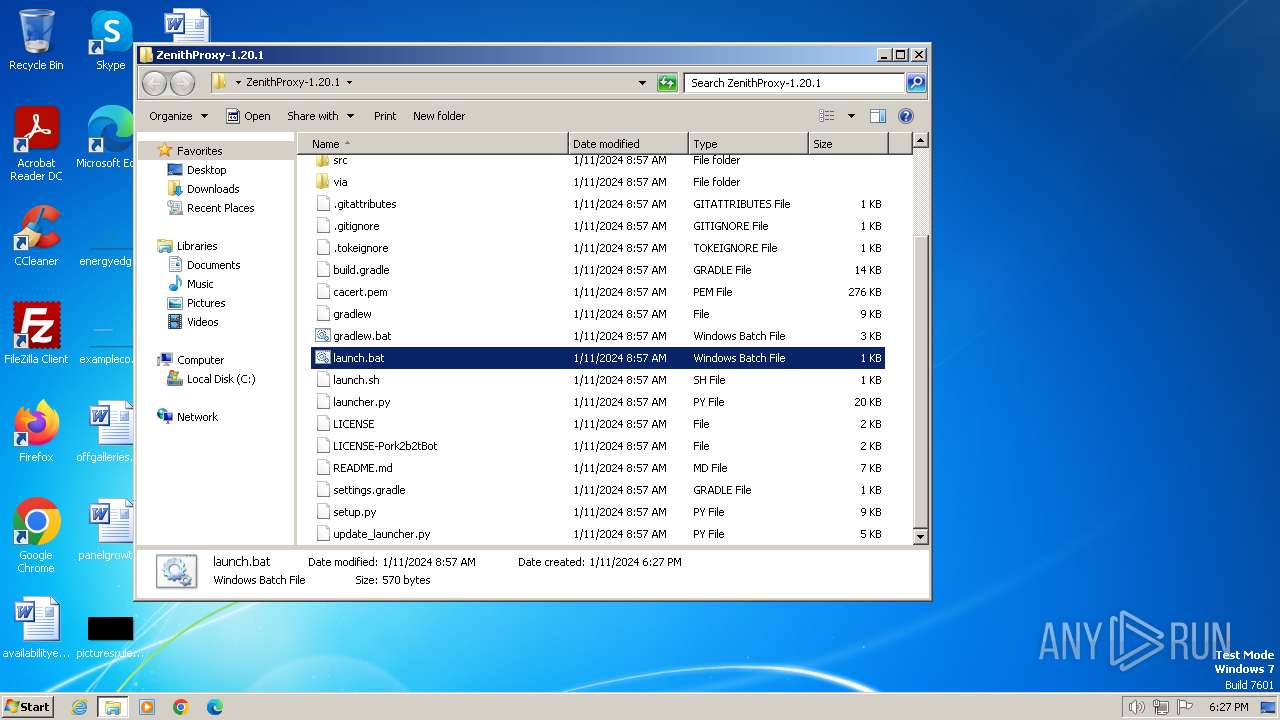The width and height of the screenshot is (1280, 720).
Task: Click the Open toolbar button
Action: [x=248, y=116]
